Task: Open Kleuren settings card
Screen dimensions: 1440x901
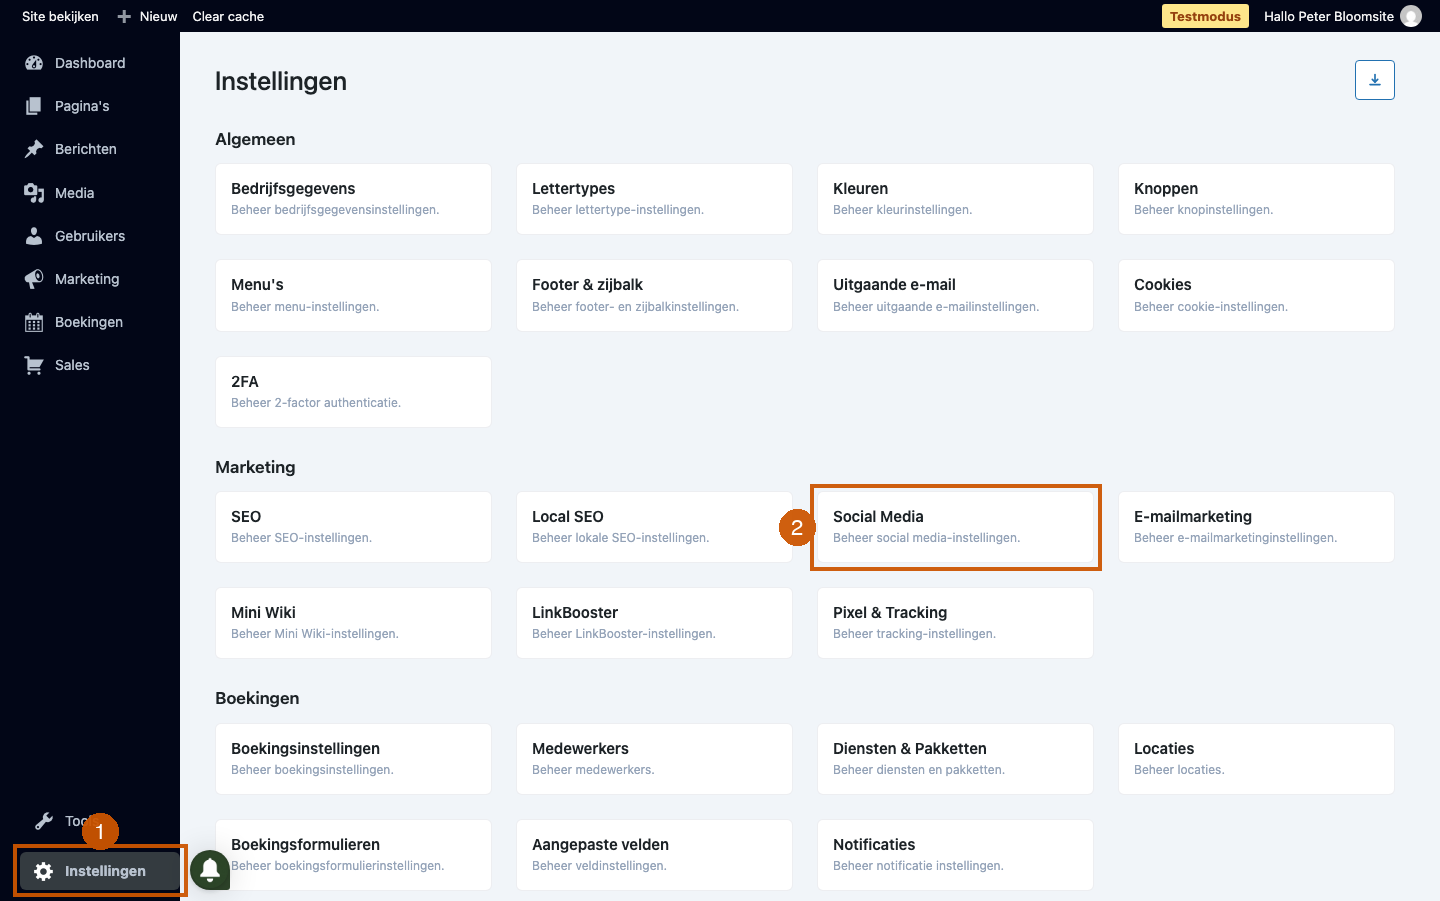Action: pos(955,199)
